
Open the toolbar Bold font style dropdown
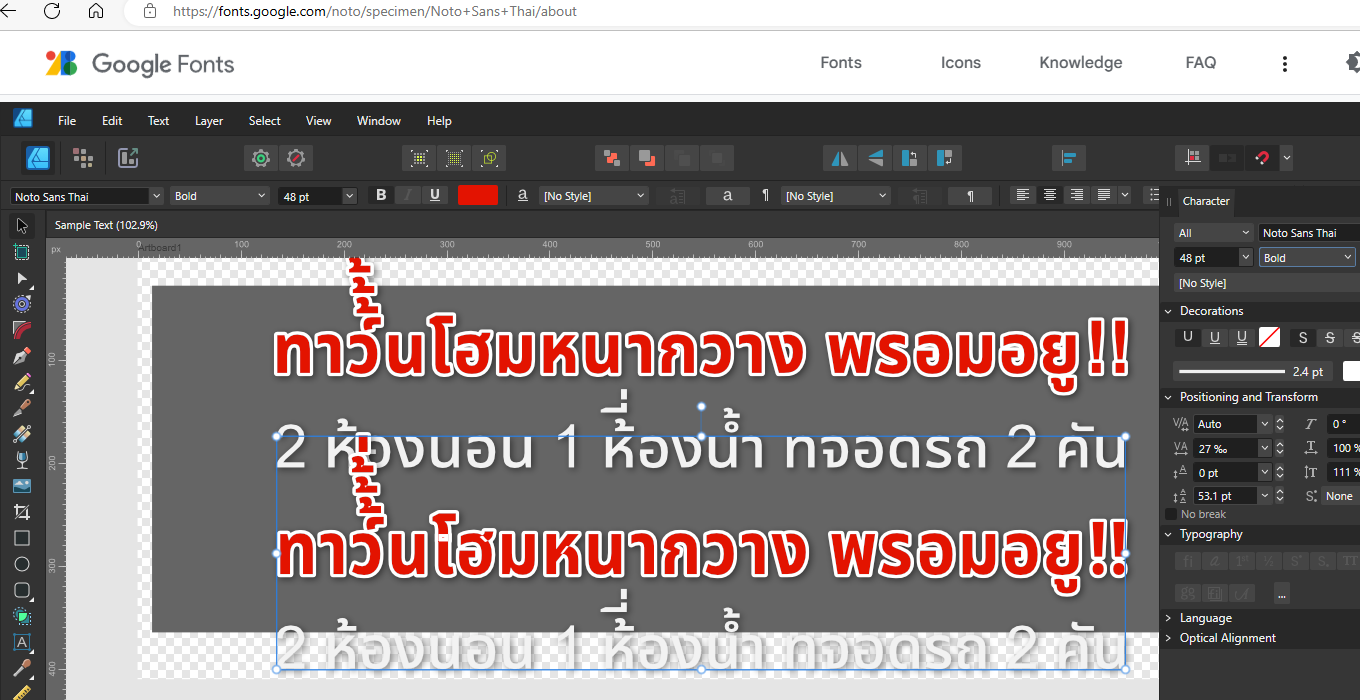click(219, 196)
